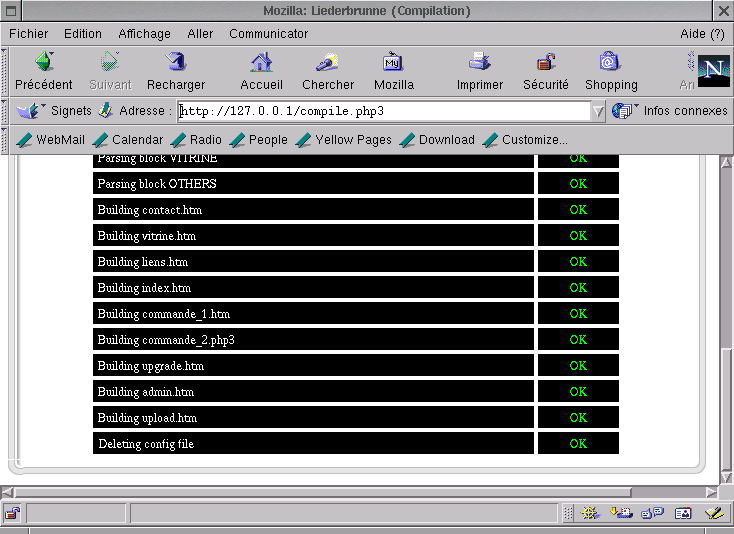The width and height of the screenshot is (734, 534).
Task: Open the Mozilla toolbar button
Action: [393, 71]
